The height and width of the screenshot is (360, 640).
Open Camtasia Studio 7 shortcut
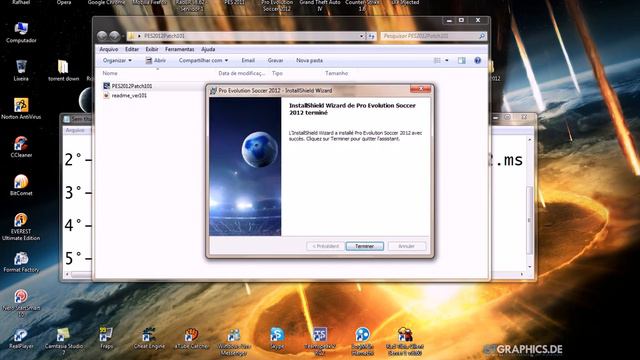(x=63, y=341)
